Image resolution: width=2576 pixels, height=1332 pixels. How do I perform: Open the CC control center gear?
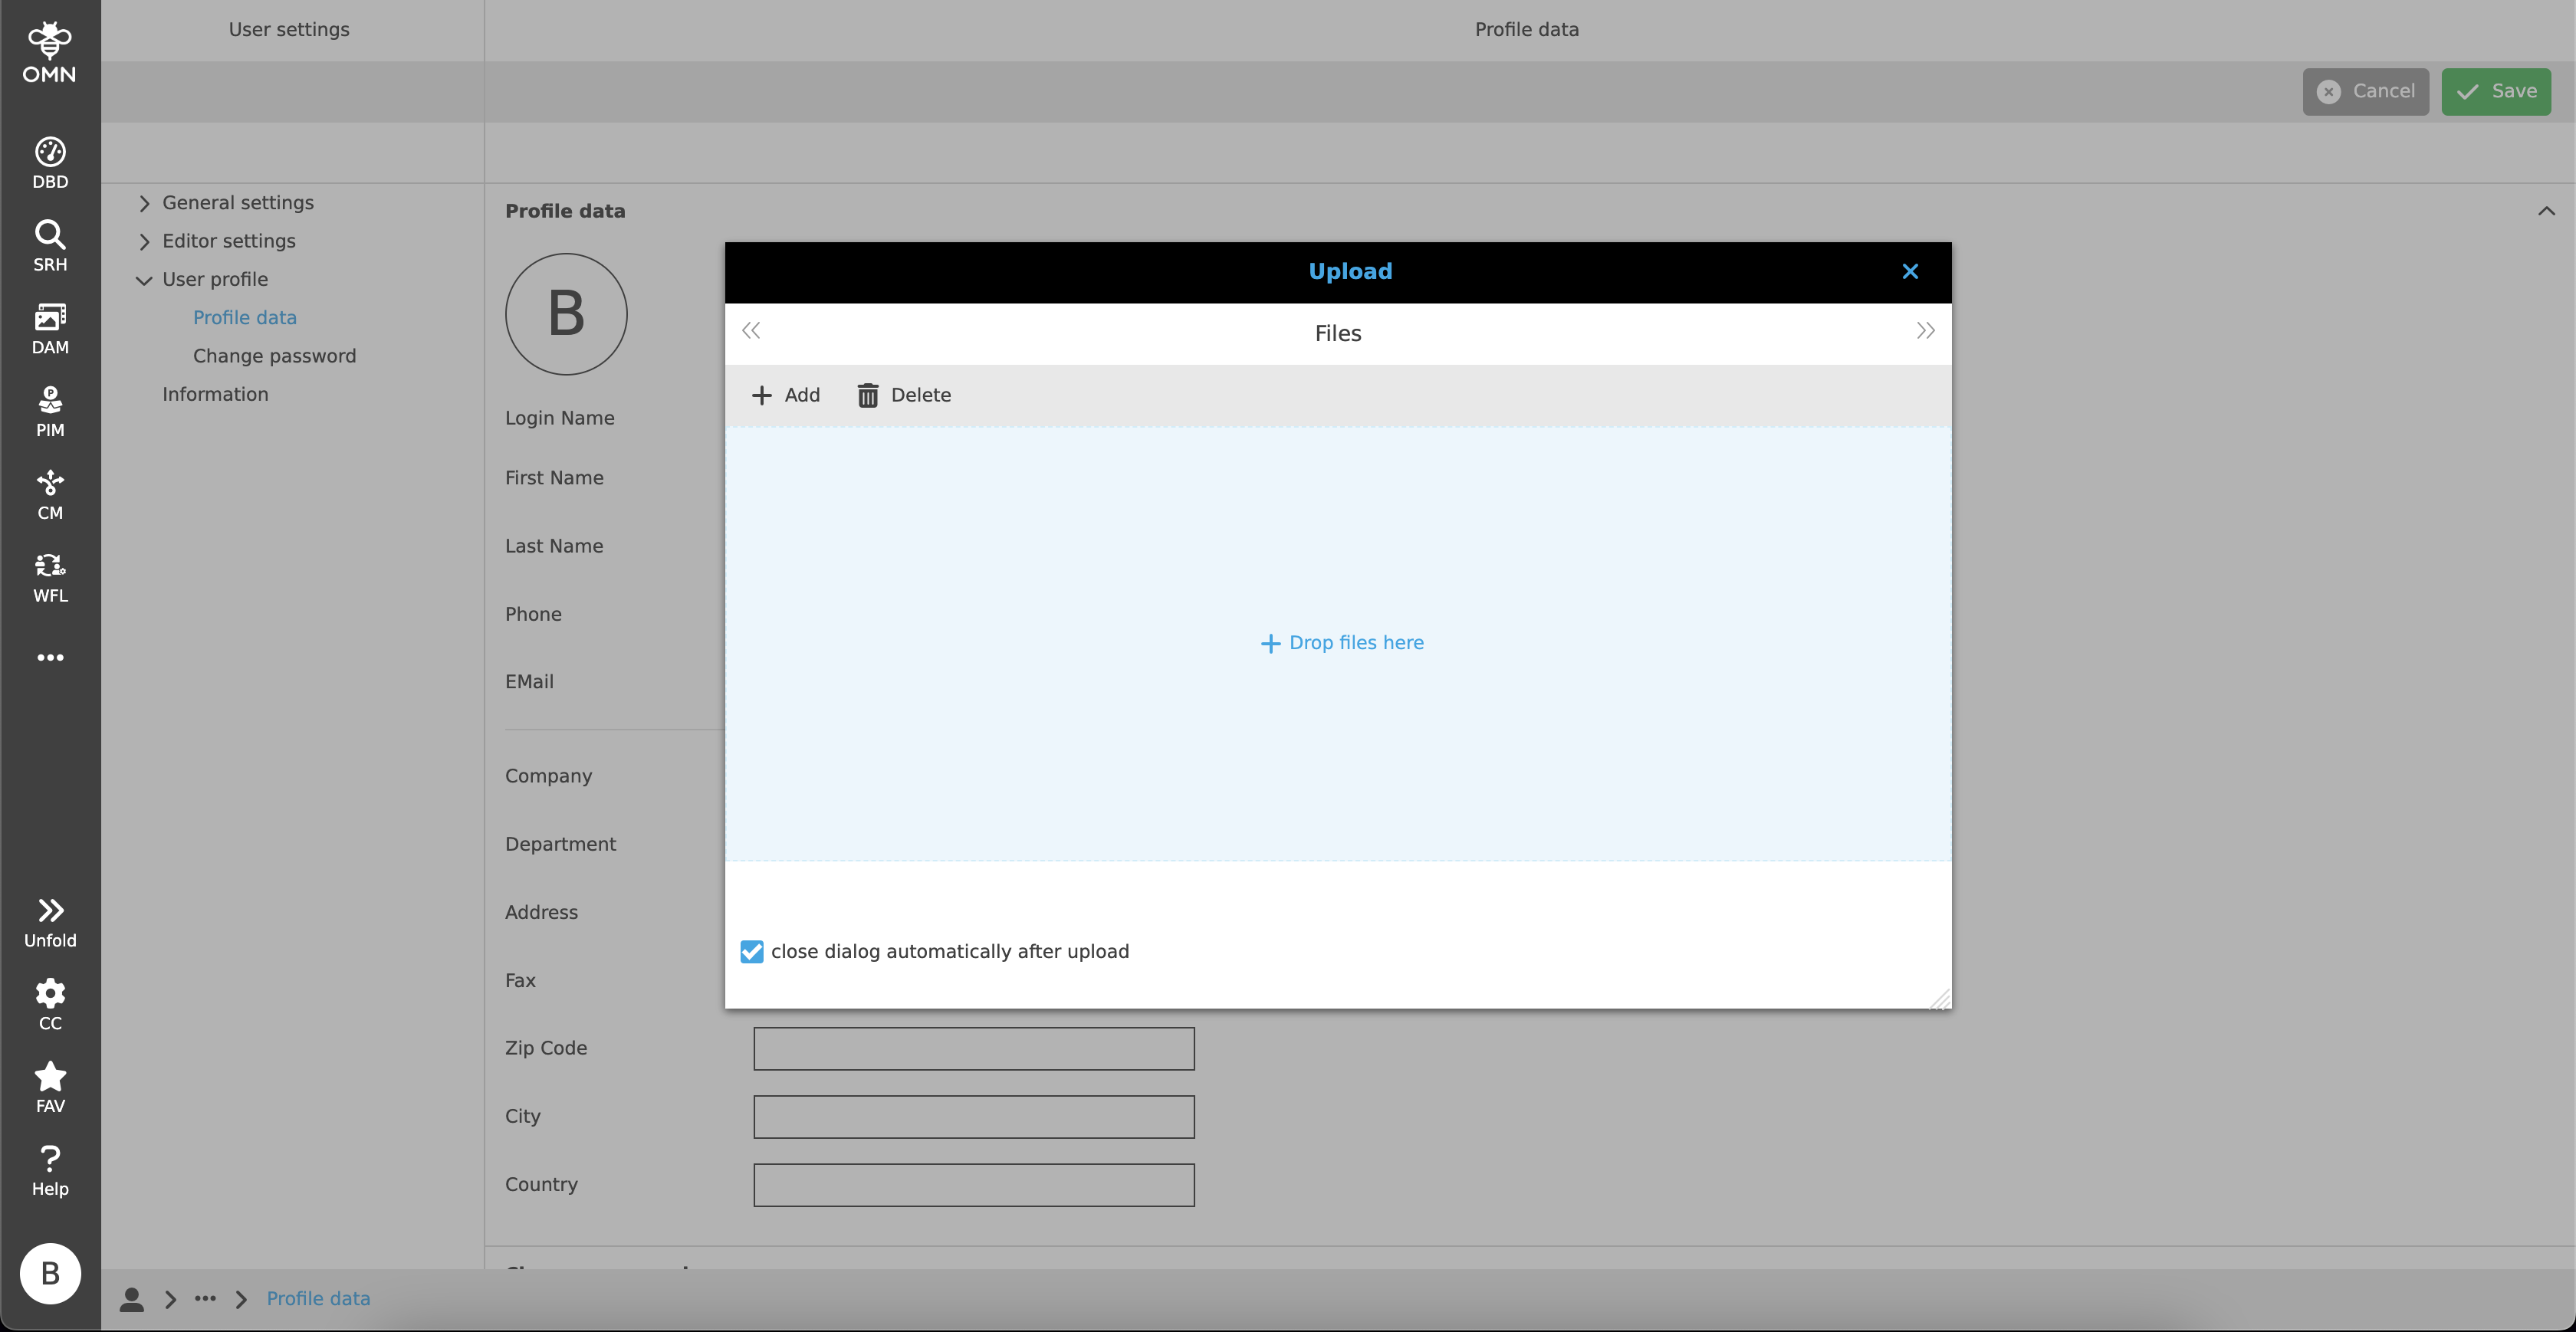[x=50, y=1005]
